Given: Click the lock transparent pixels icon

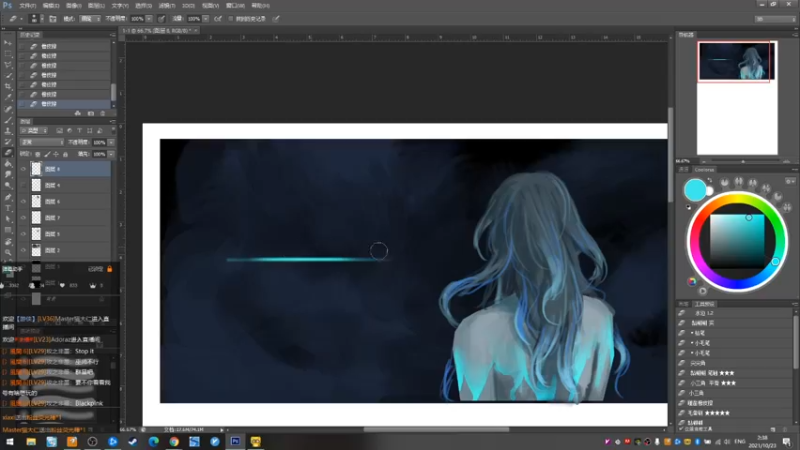Looking at the screenshot, I should click(38, 154).
